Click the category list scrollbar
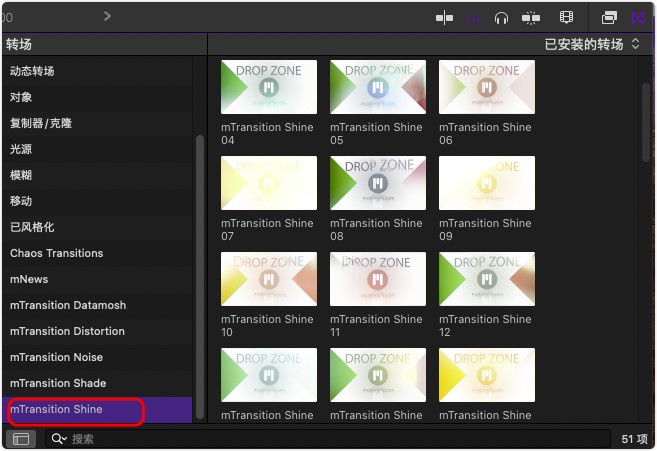This screenshot has width=657, height=451. click(x=200, y=277)
